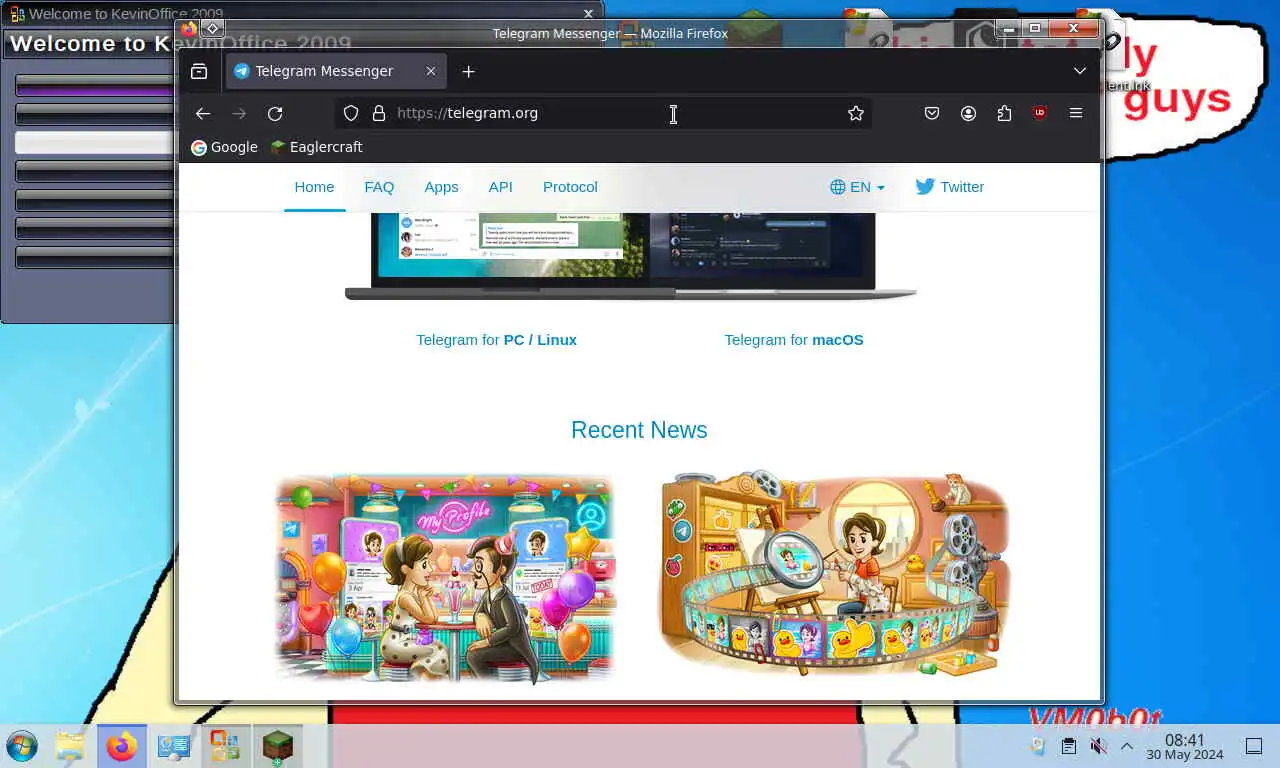Click the Firefox taskbar icon

pyautogui.click(x=122, y=746)
